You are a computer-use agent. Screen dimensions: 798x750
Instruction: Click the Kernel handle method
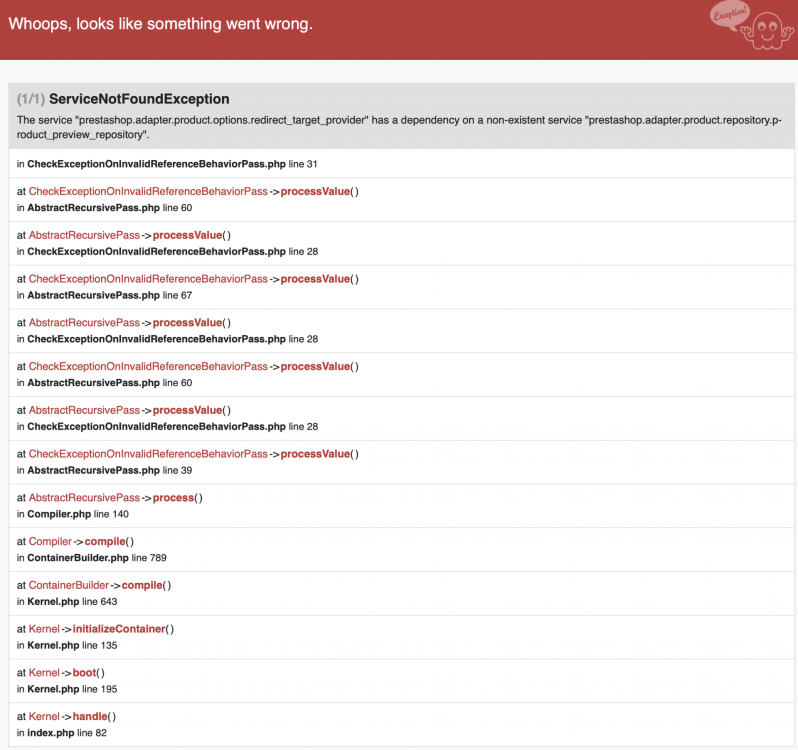pos(90,716)
